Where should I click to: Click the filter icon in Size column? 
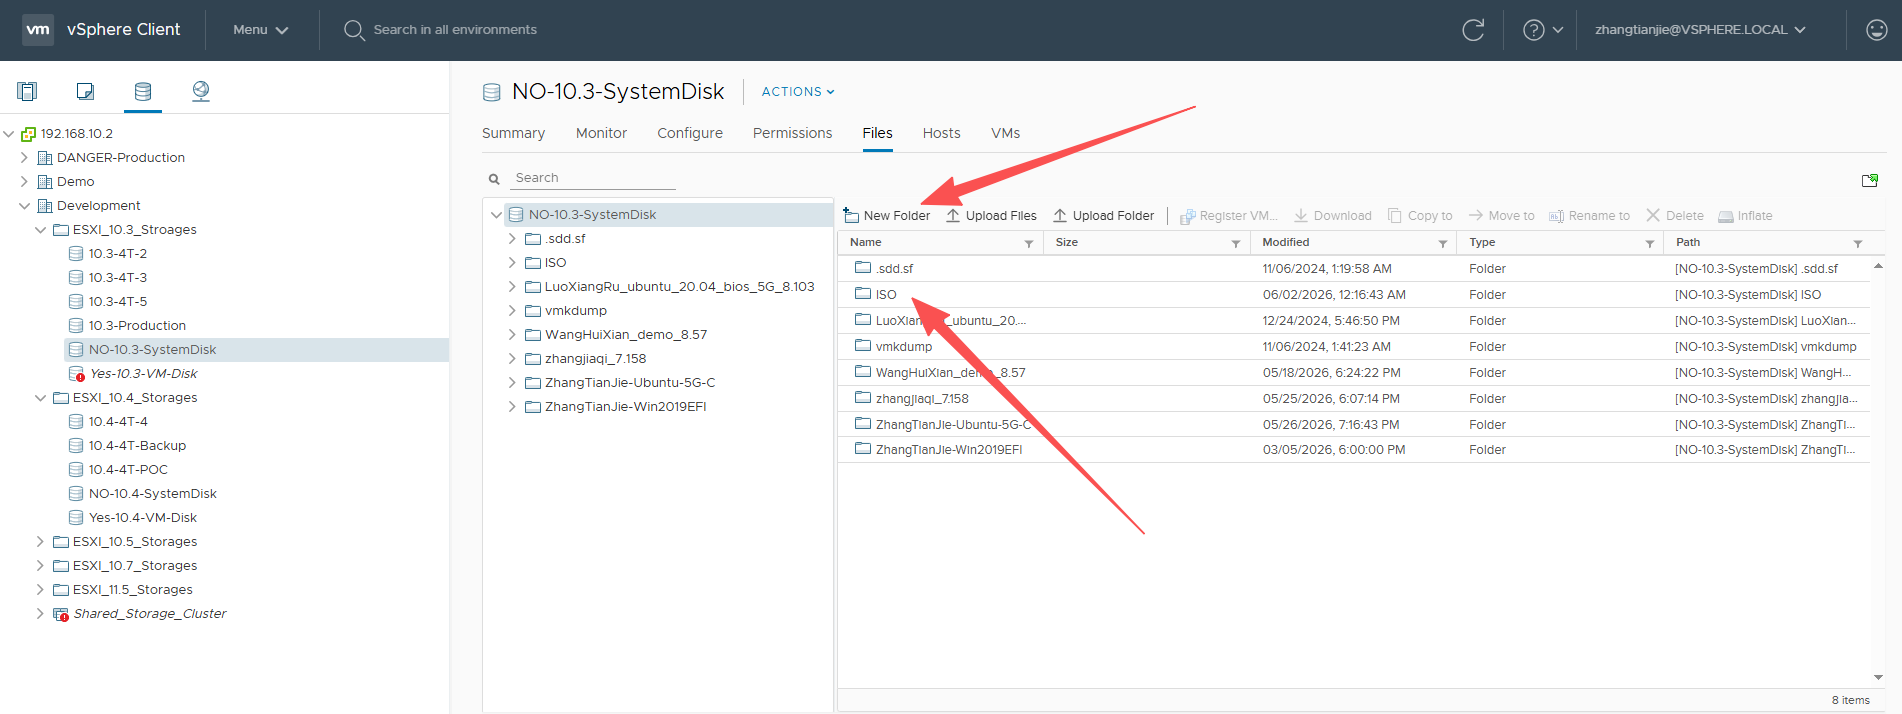click(1236, 243)
